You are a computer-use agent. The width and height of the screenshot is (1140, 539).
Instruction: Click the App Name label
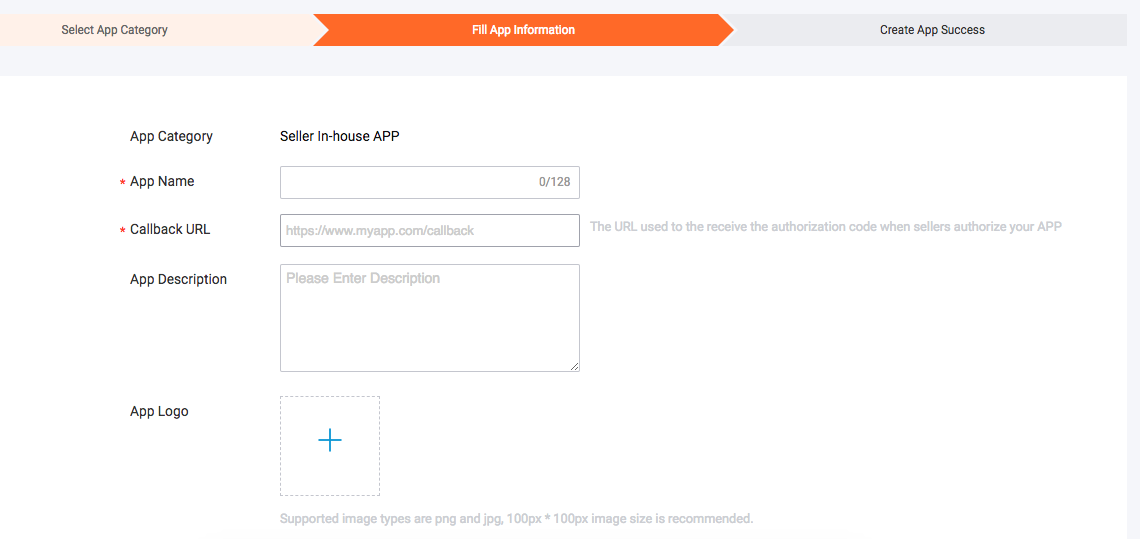click(x=162, y=182)
